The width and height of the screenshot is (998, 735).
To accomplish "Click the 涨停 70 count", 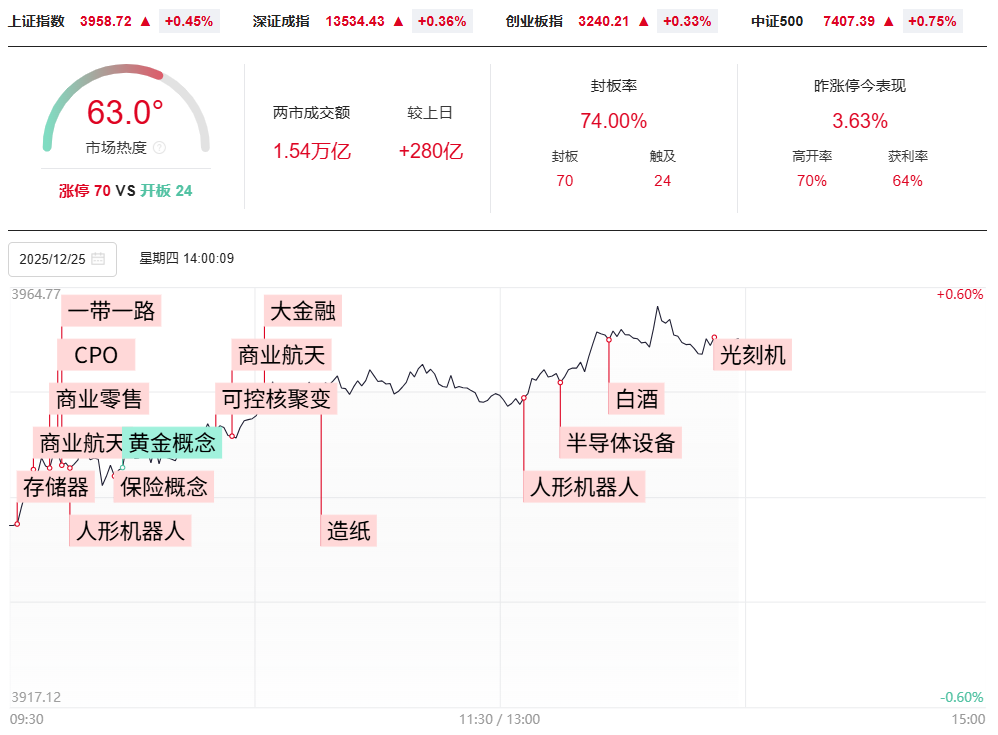I will (x=85, y=190).
